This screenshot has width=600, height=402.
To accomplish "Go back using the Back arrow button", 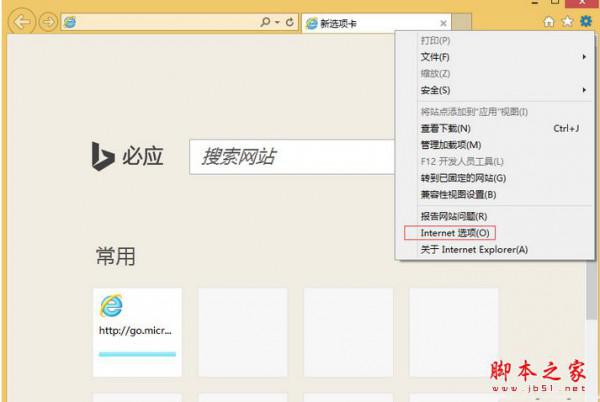I will (21, 21).
